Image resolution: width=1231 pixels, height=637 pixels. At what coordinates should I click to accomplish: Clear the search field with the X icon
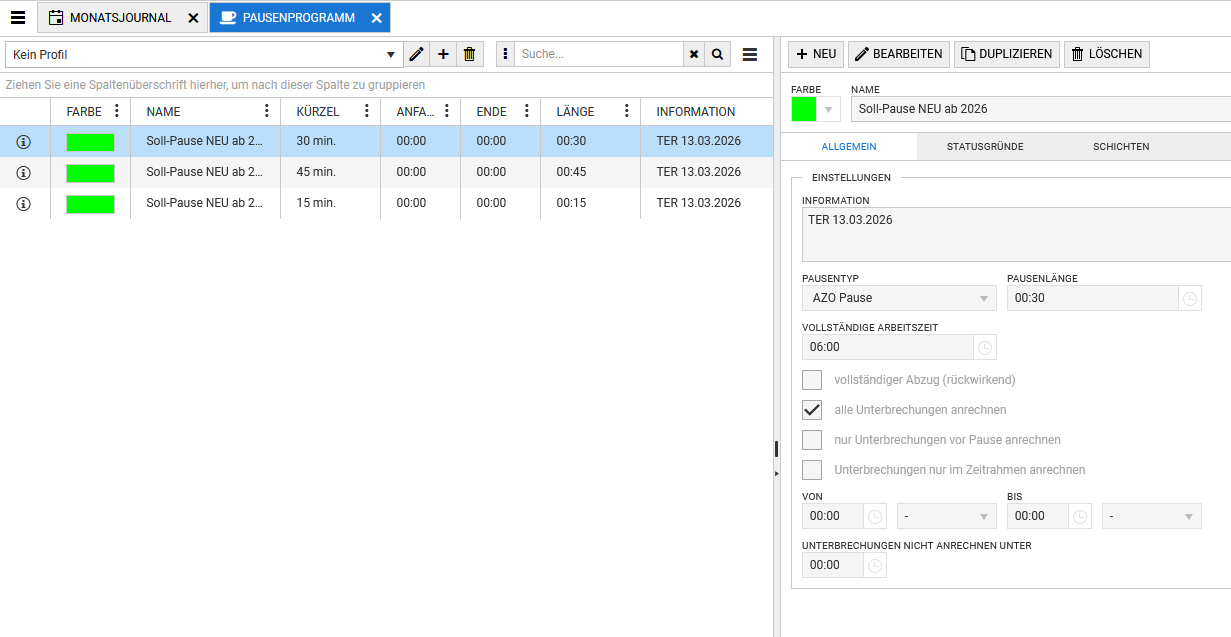tap(694, 54)
